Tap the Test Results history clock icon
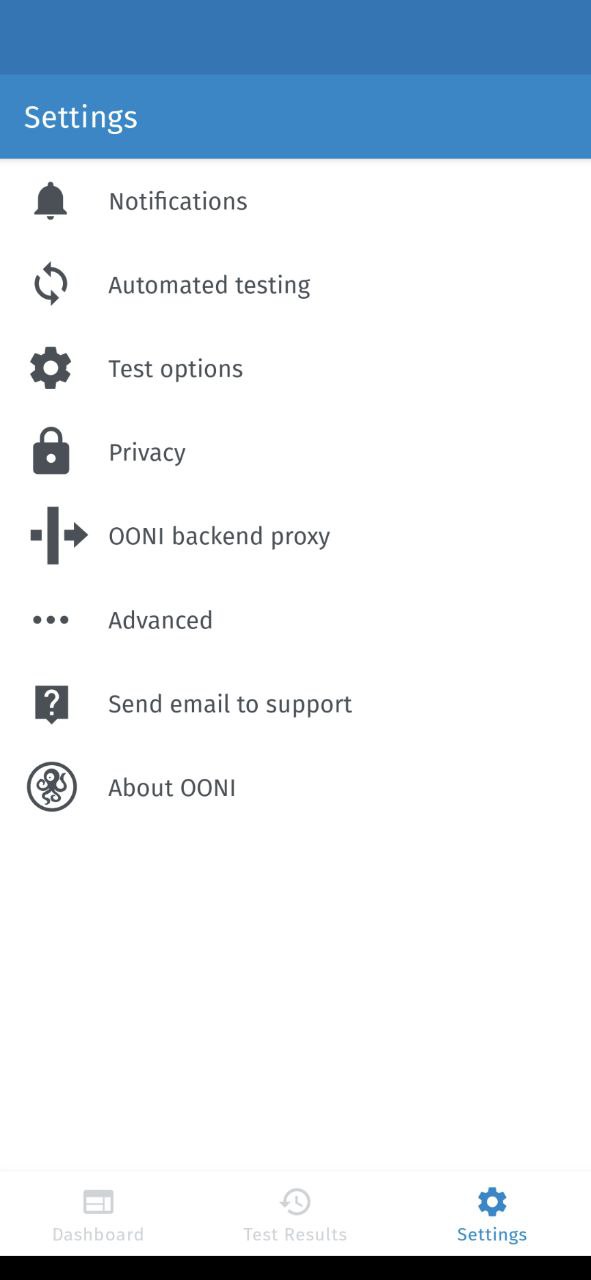This screenshot has width=591, height=1280. coord(295,1201)
